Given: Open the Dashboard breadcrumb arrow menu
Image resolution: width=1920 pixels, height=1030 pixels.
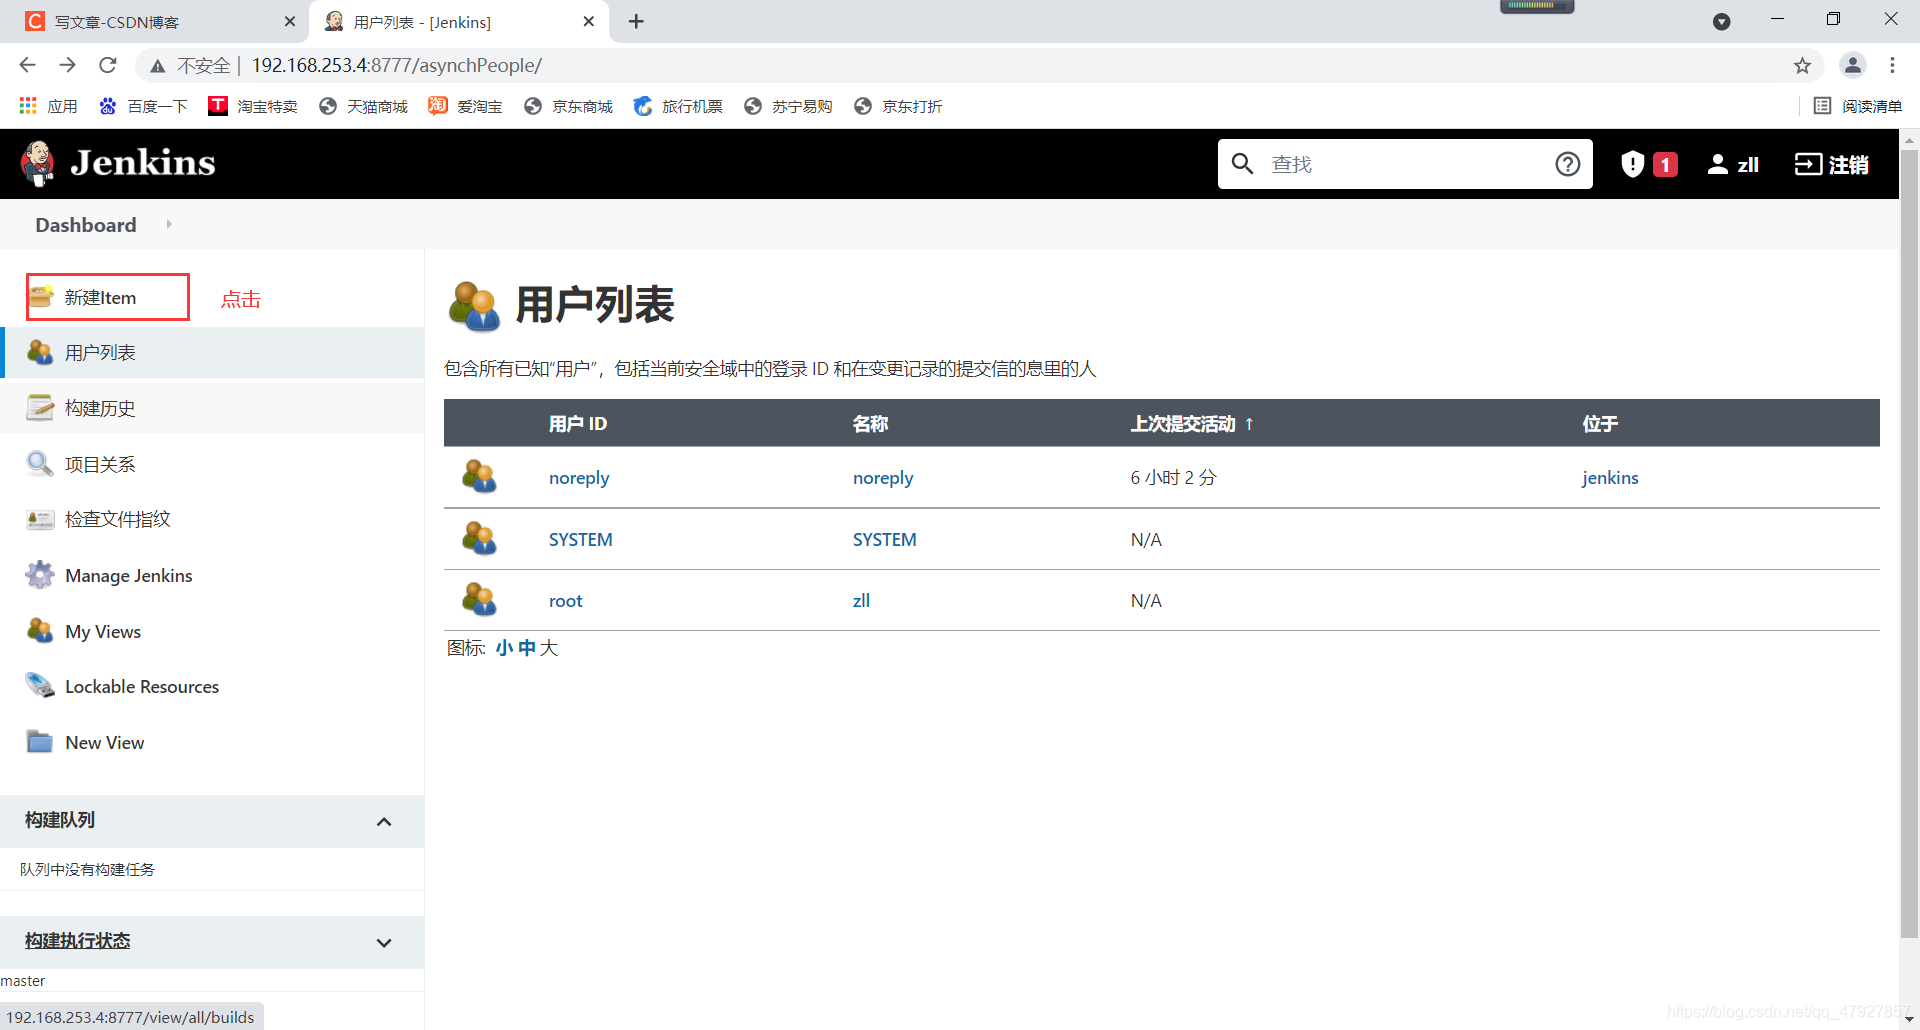Looking at the screenshot, I should 168,224.
